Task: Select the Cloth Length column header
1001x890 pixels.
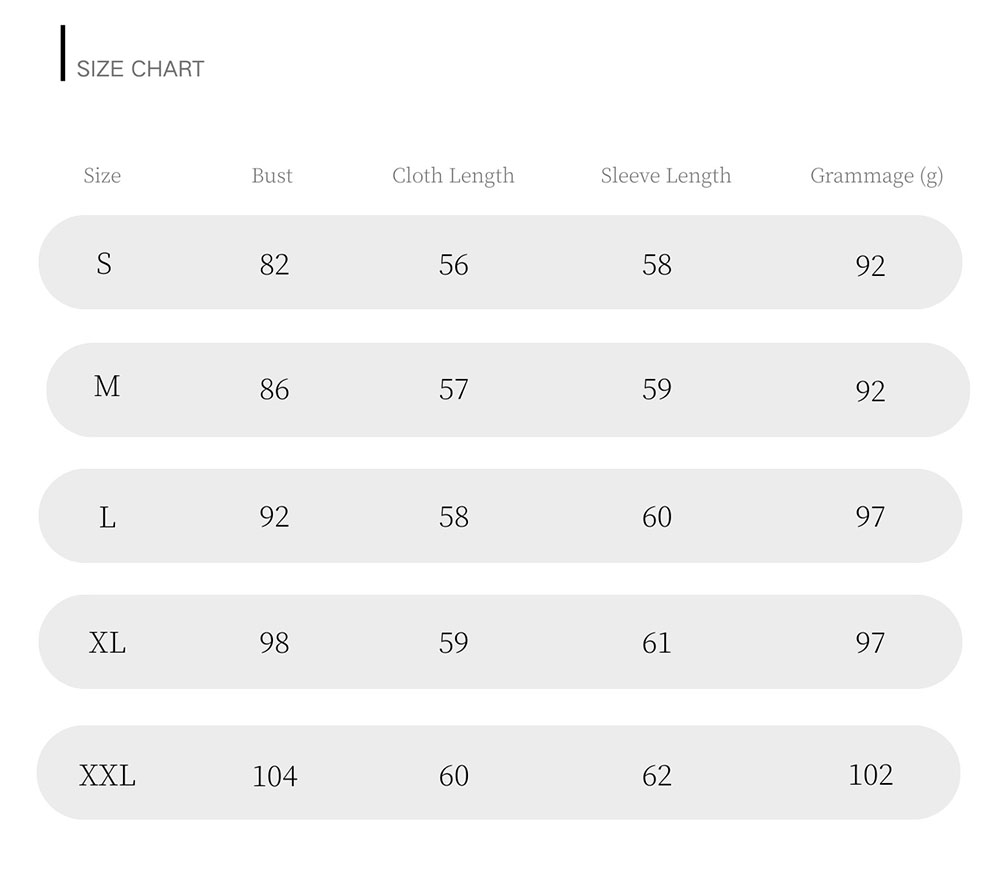Action: click(x=453, y=176)
